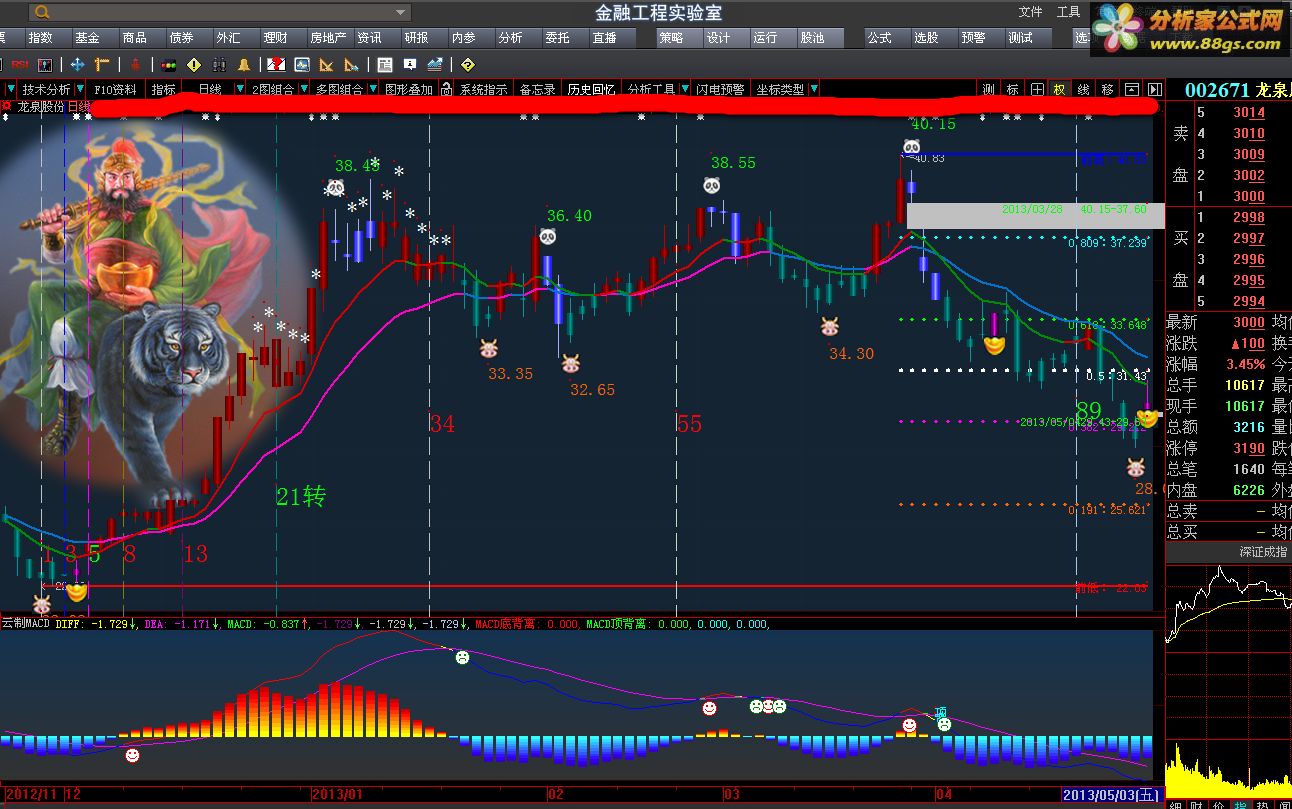This screenshot has width=1292, height=809.
Task: Click the yellow alarm bell icon
Action: [x=243, y=64]
